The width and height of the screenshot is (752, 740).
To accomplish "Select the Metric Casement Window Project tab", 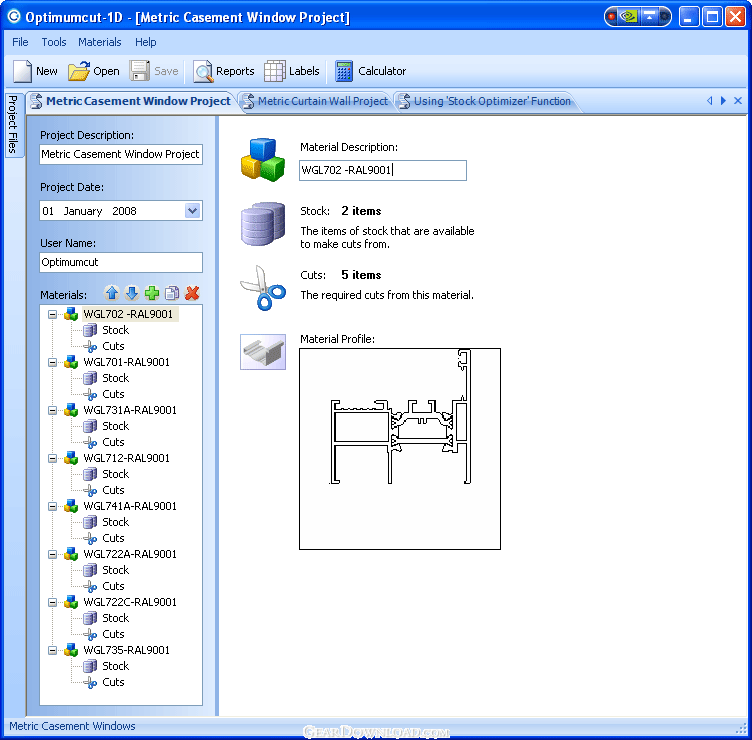I will point(131,101).
